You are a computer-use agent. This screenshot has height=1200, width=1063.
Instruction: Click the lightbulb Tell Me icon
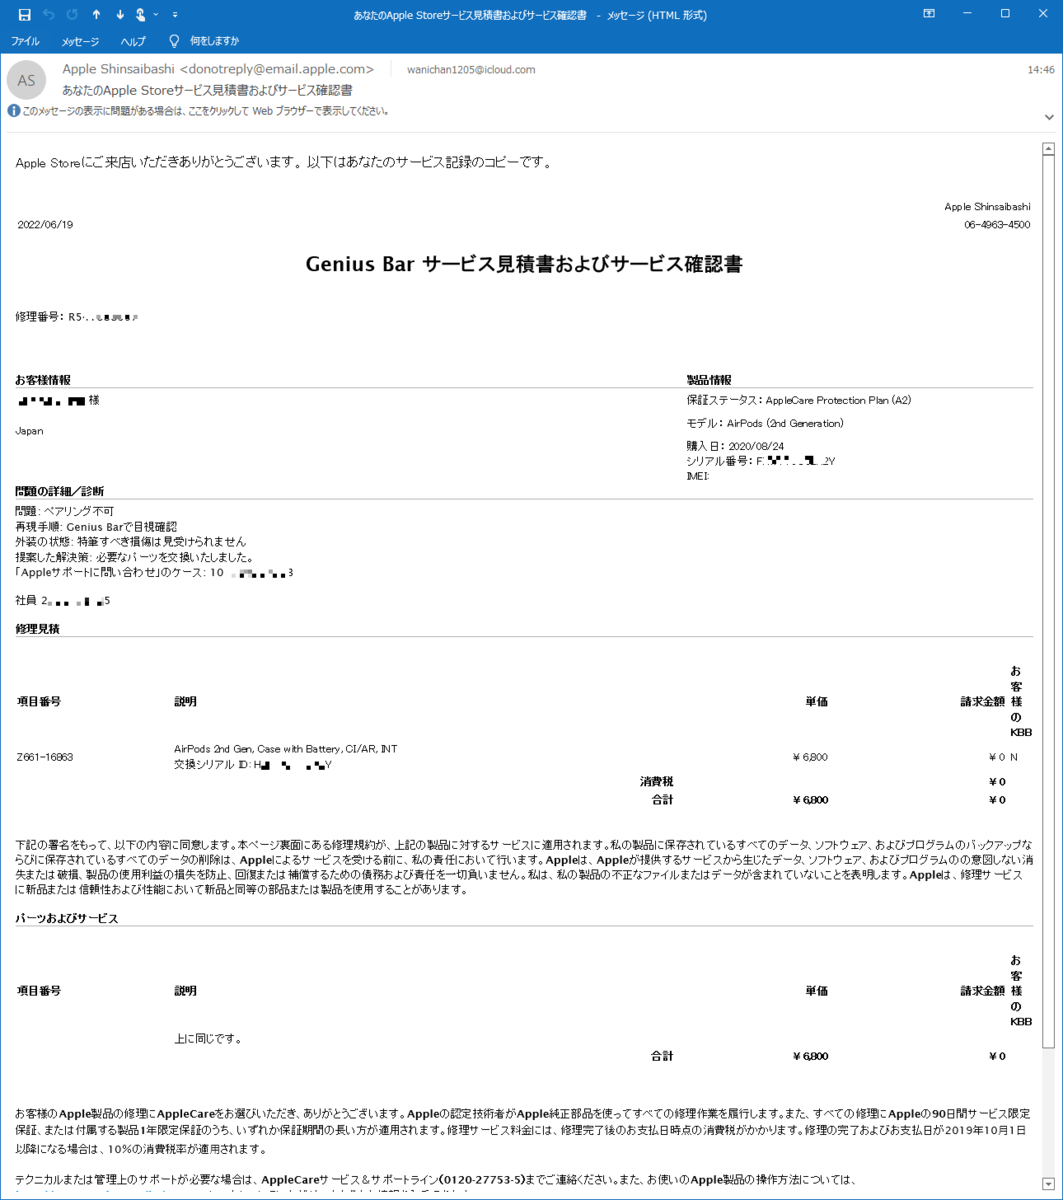[x=174, y=41]
